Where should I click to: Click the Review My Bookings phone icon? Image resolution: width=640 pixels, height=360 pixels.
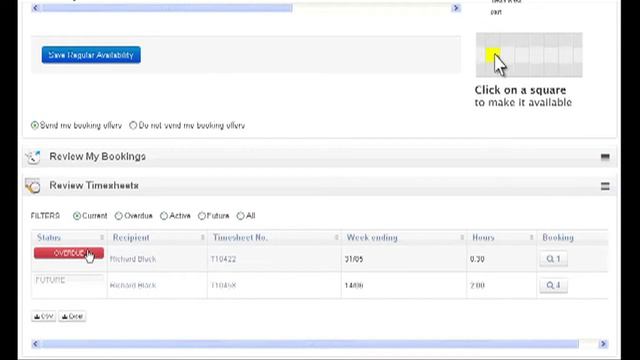[x=33, y=157]
